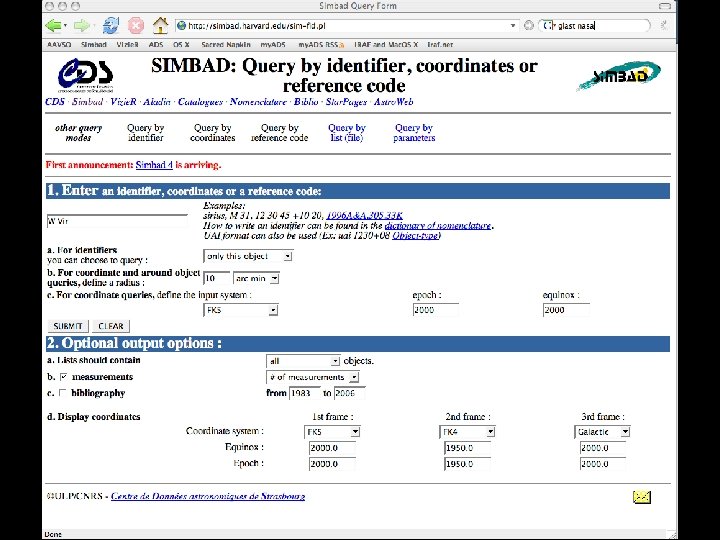Open the myADS bookmark

click(x=273, y=45)
